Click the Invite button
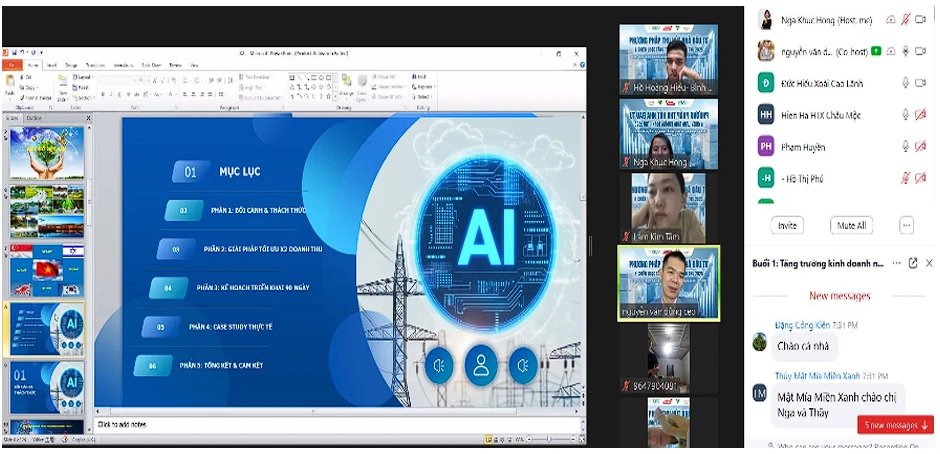This screenshot has height=454, width=940. (x=787, y=225)
